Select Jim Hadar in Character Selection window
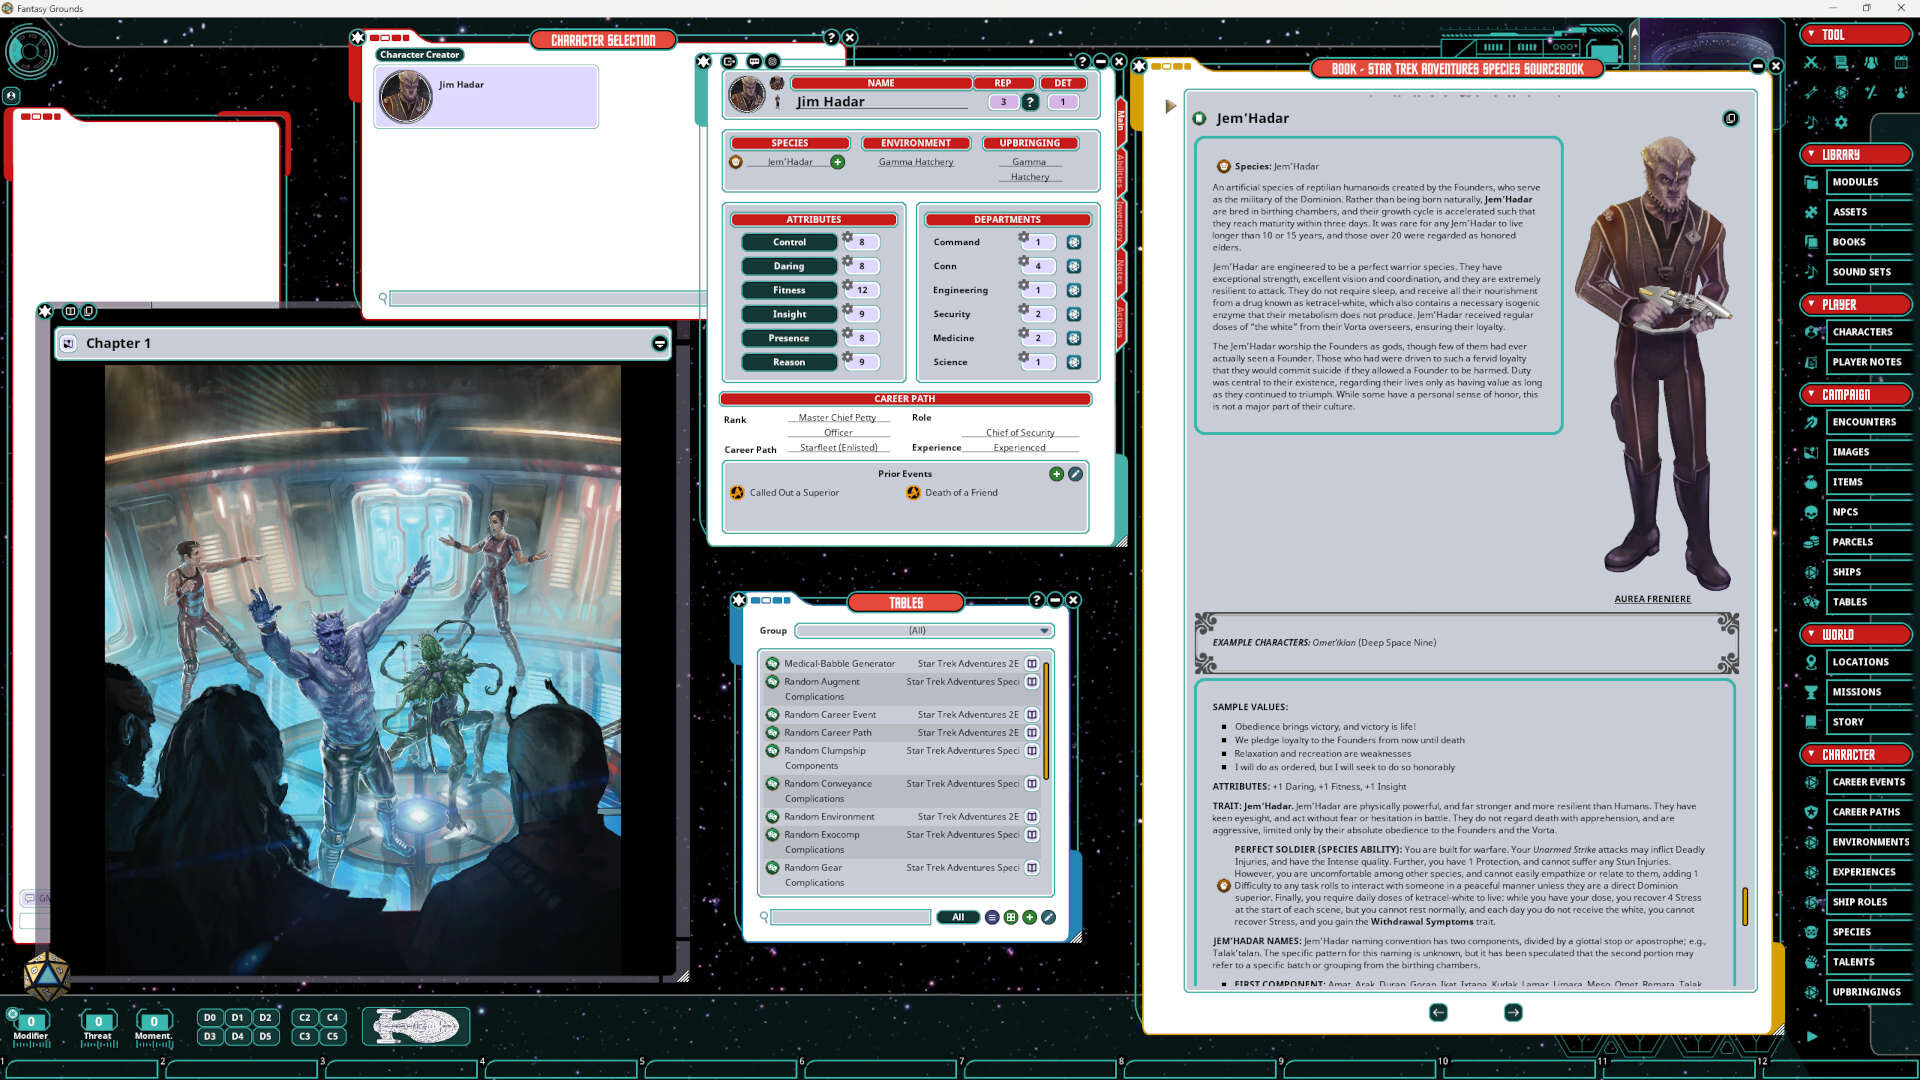Screen dimensions: 1920x1080 point(486,97)
